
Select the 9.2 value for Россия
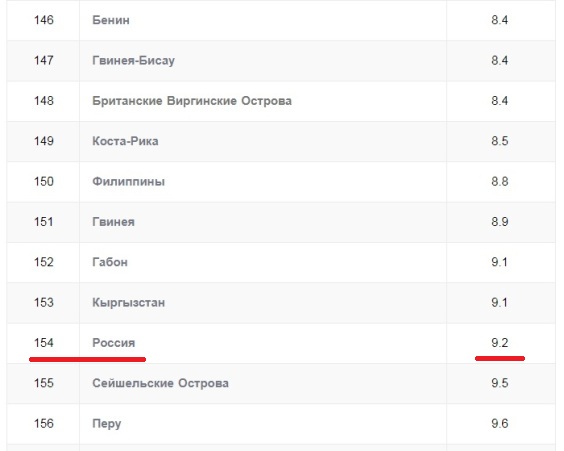pyautogui.click(x=500, y=343)
